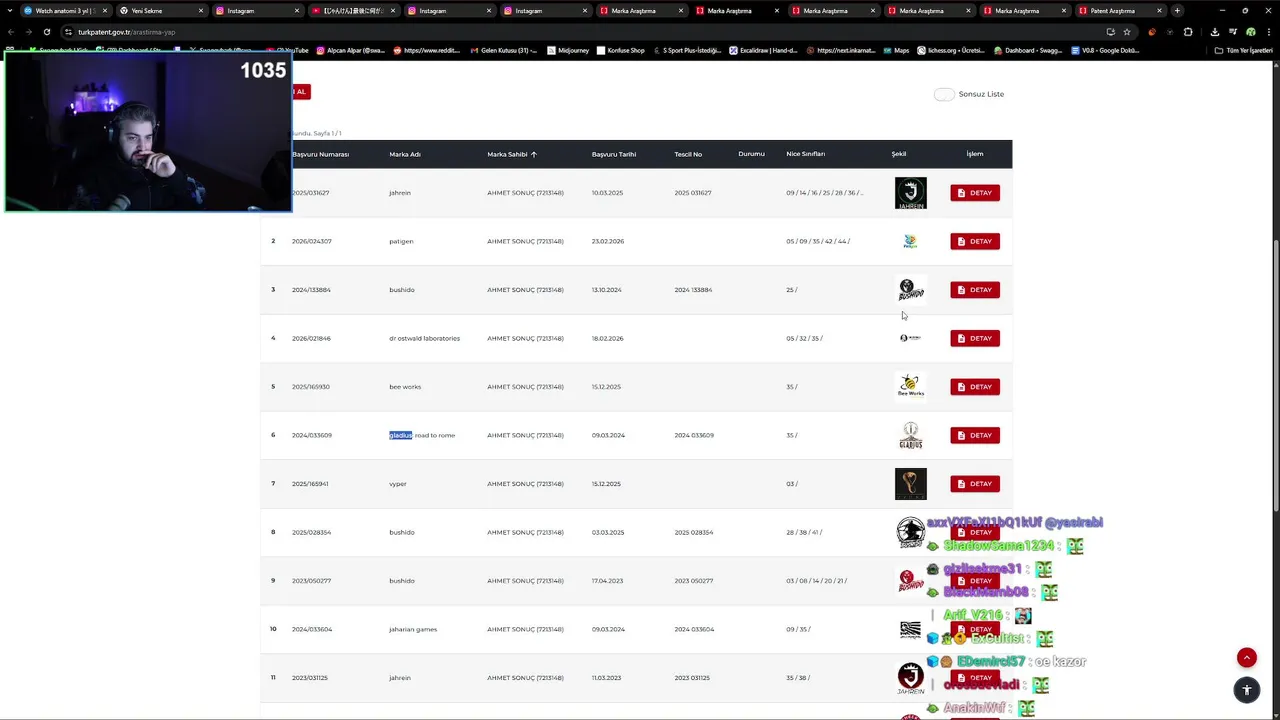Image resolution: width=1280 pixels, height=720 pixels.
Task: Open the V0.8 Google Doküman bookmark
Action: tap(1105, 50)
